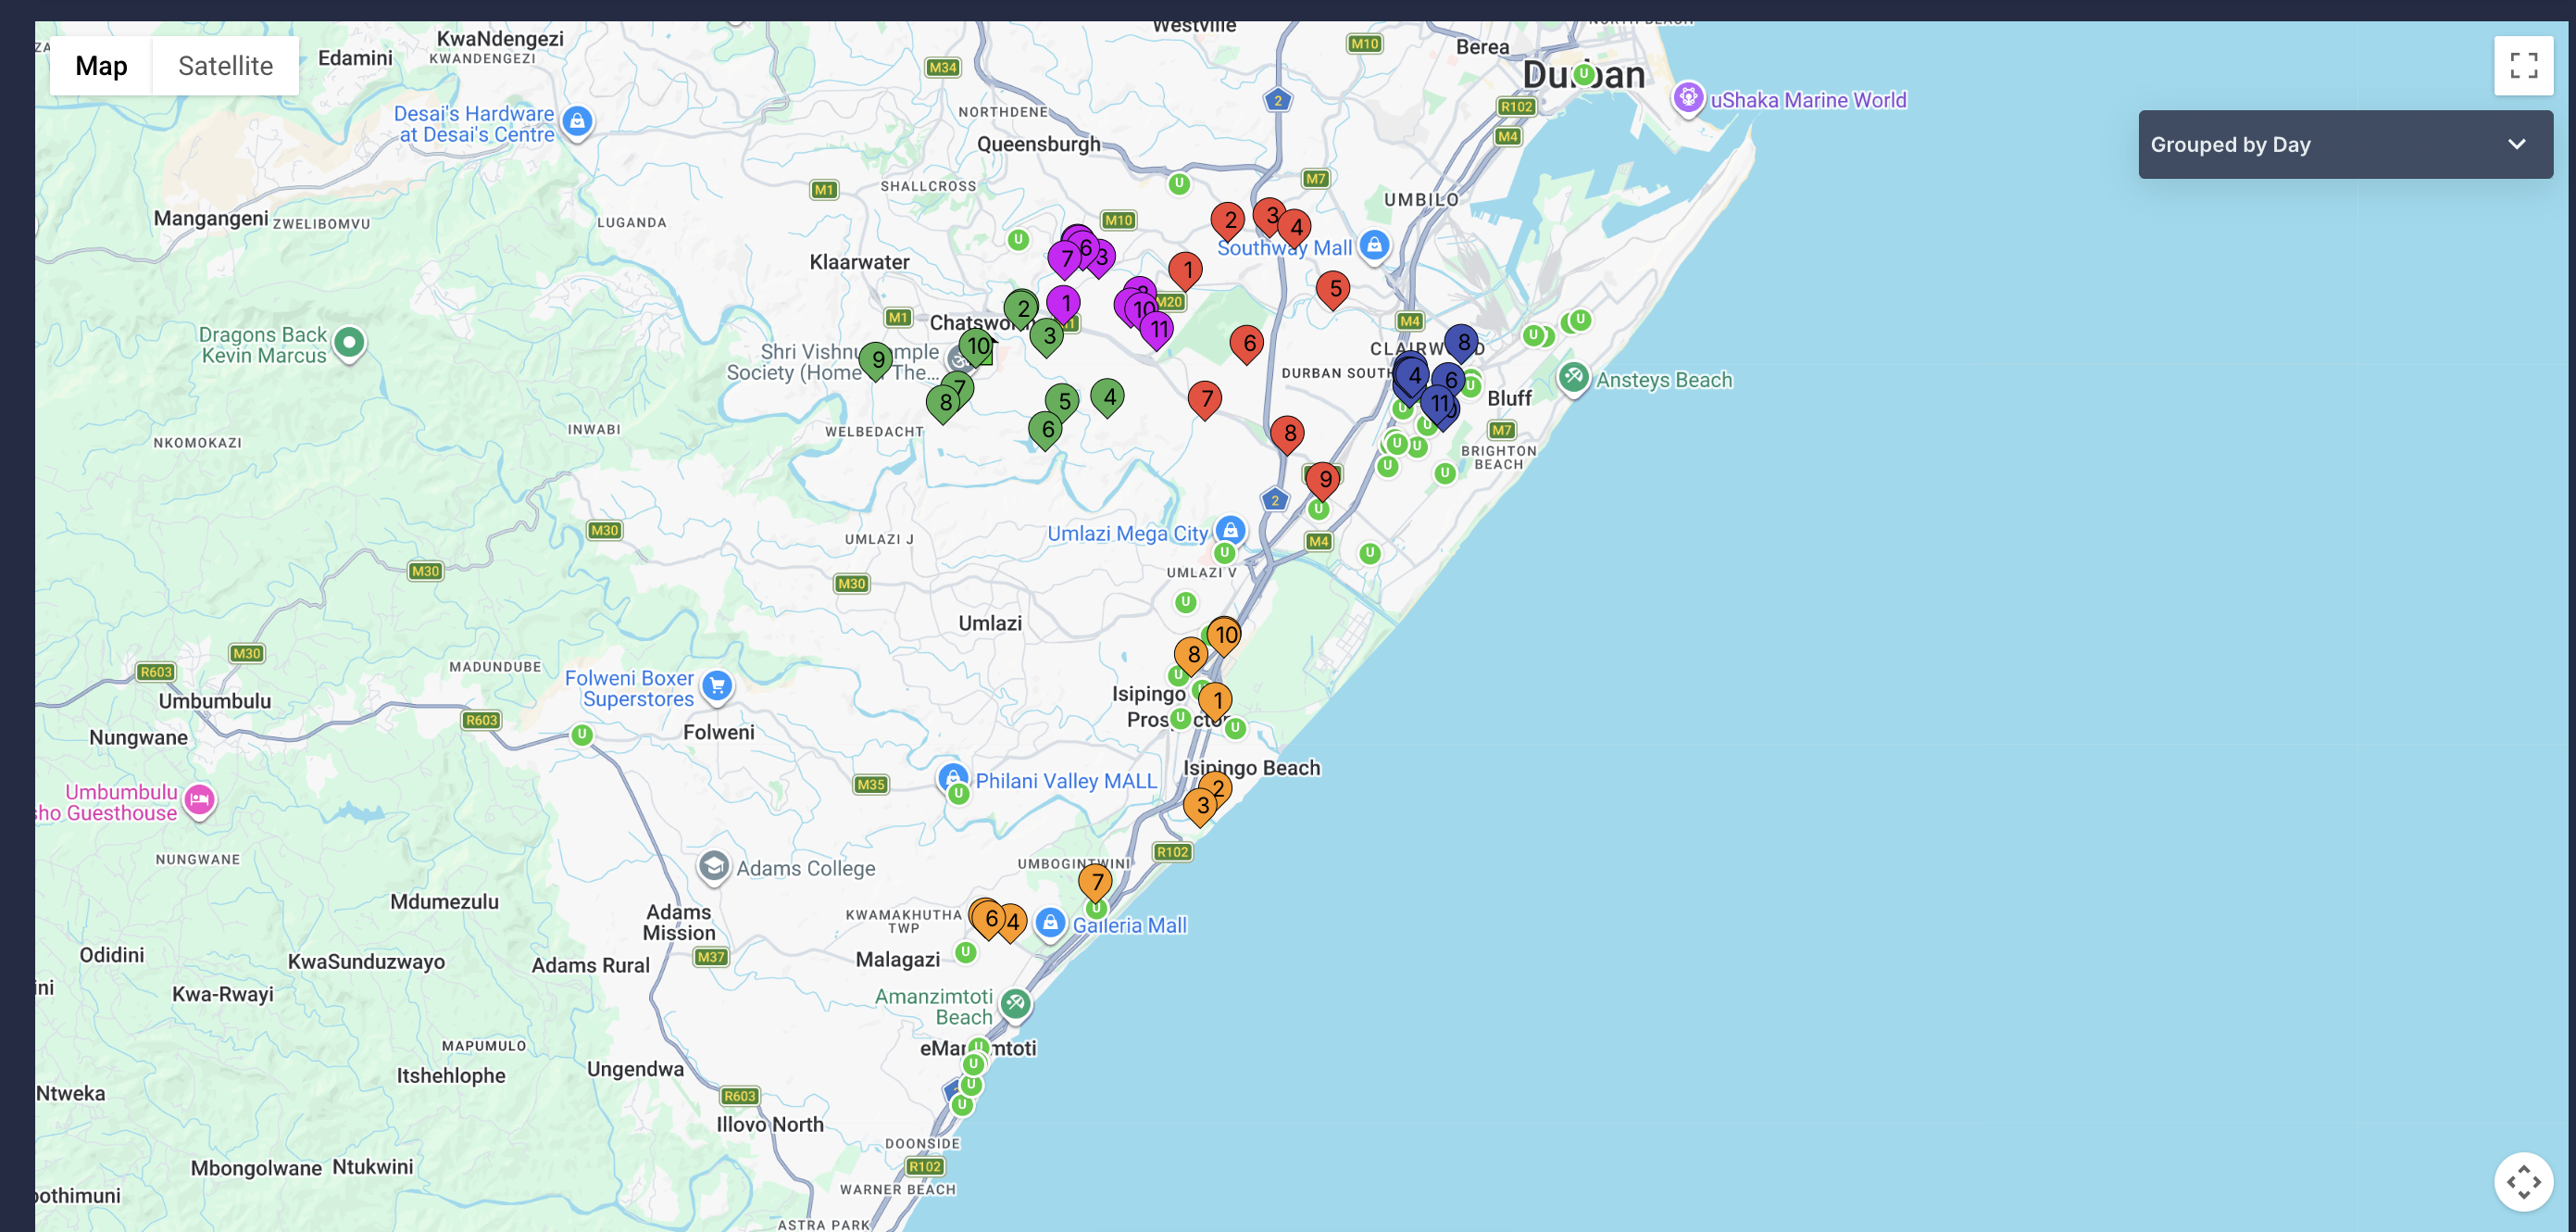Click the Dragons Back Kevin Marcus pin

point(349,344)
